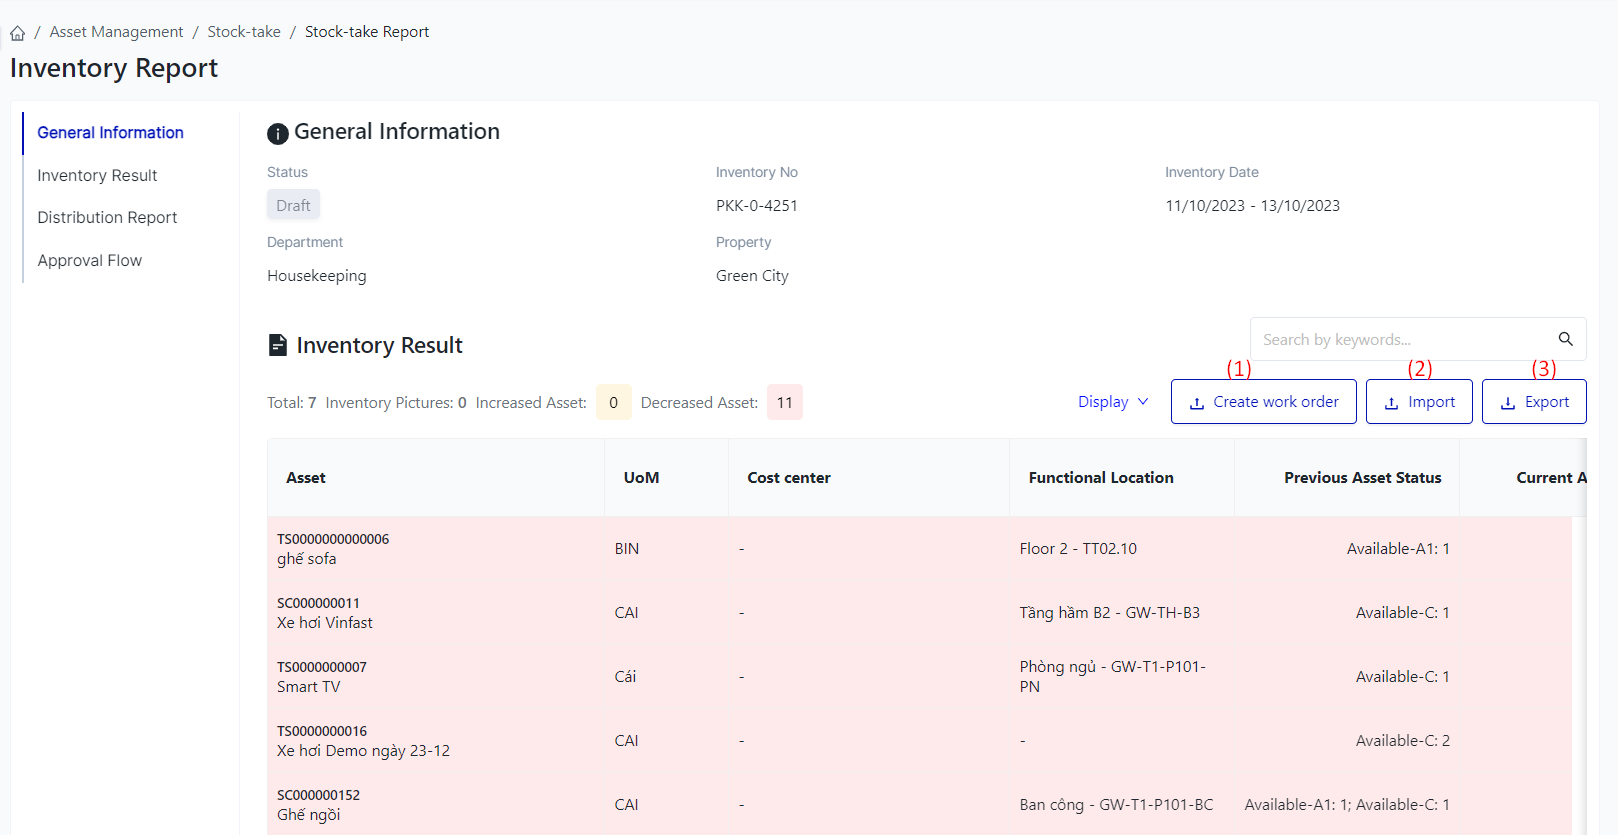This screenshot has width=1618, height=835.
Task: Open the Inventory Result sidebar tab
Action: 97,176
